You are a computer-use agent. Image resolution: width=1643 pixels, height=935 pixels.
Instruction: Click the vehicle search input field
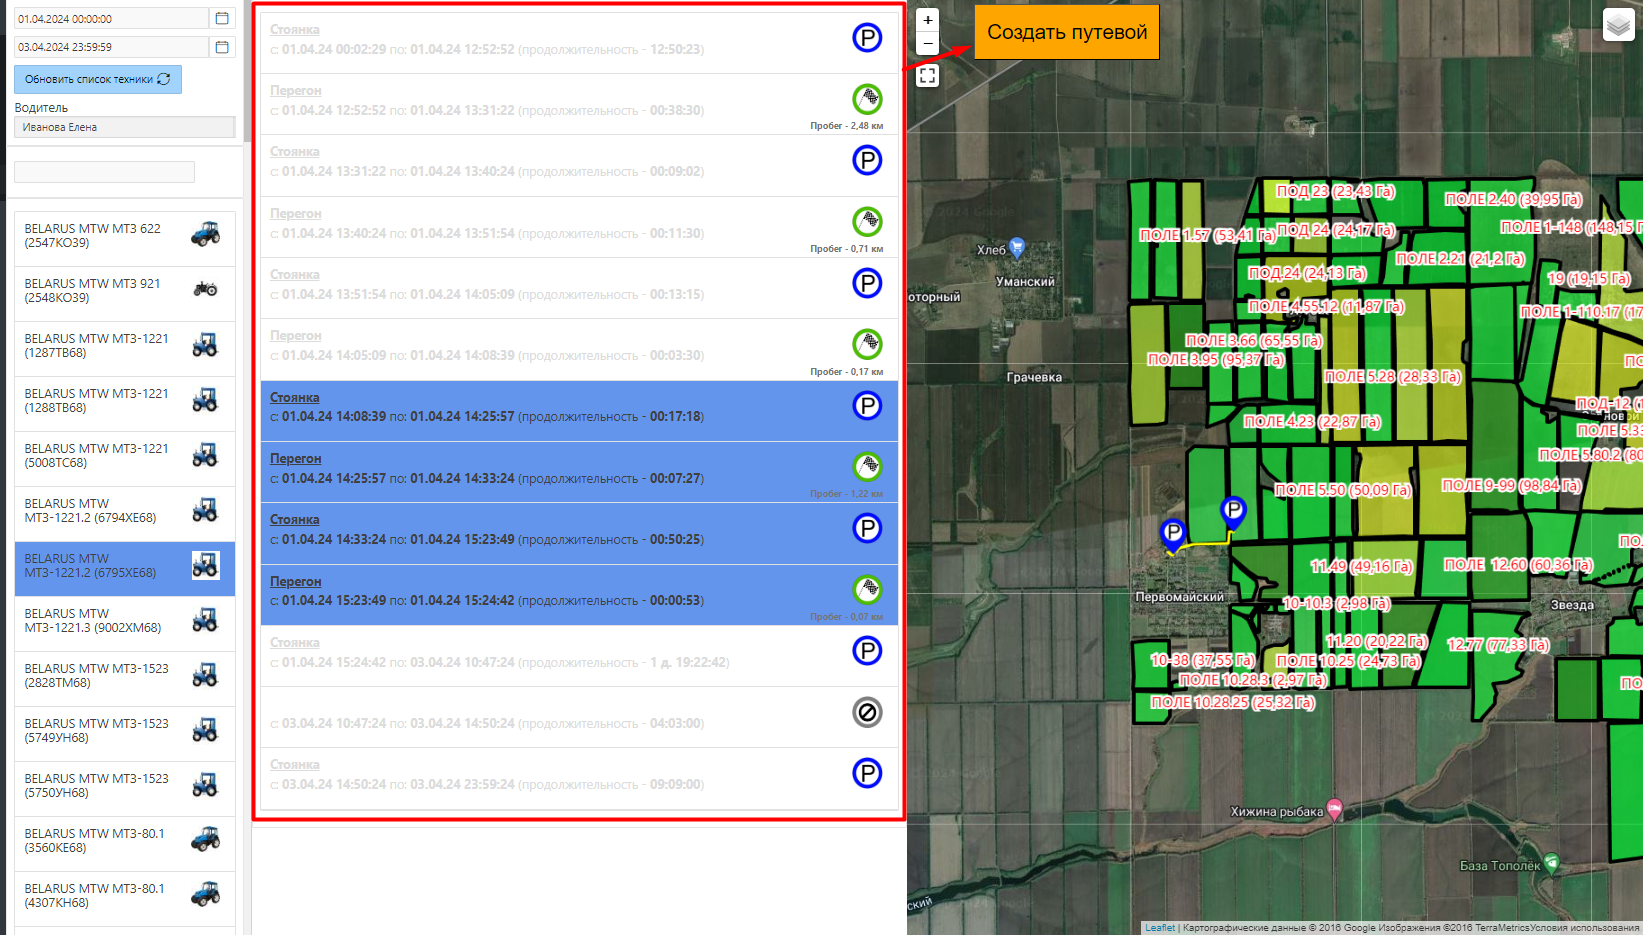pos(104,172)
